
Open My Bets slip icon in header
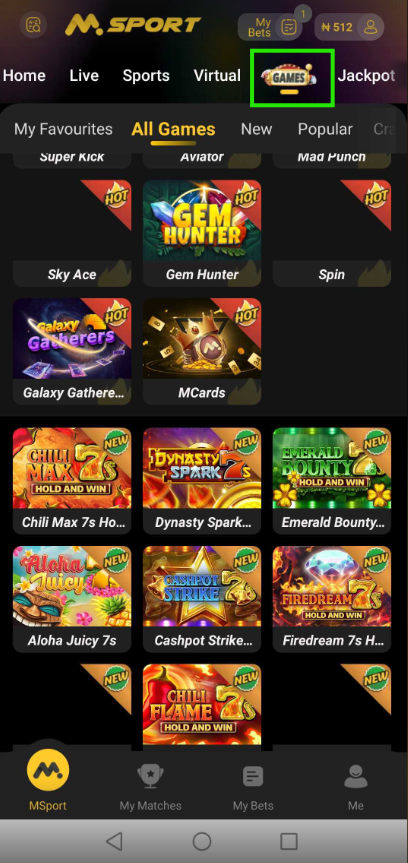[x=289, y=26]
